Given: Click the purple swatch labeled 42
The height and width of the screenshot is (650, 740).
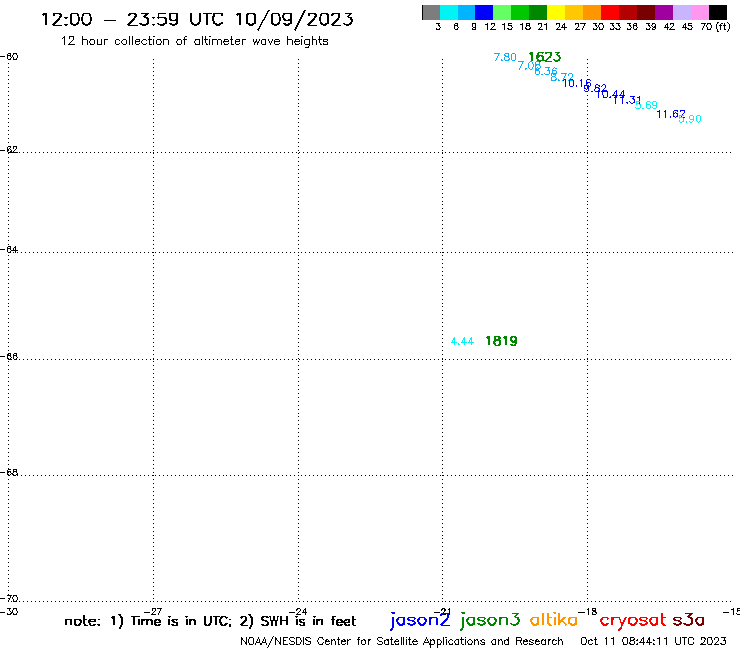Looking at the screenshot, I should tap(664, 12).
